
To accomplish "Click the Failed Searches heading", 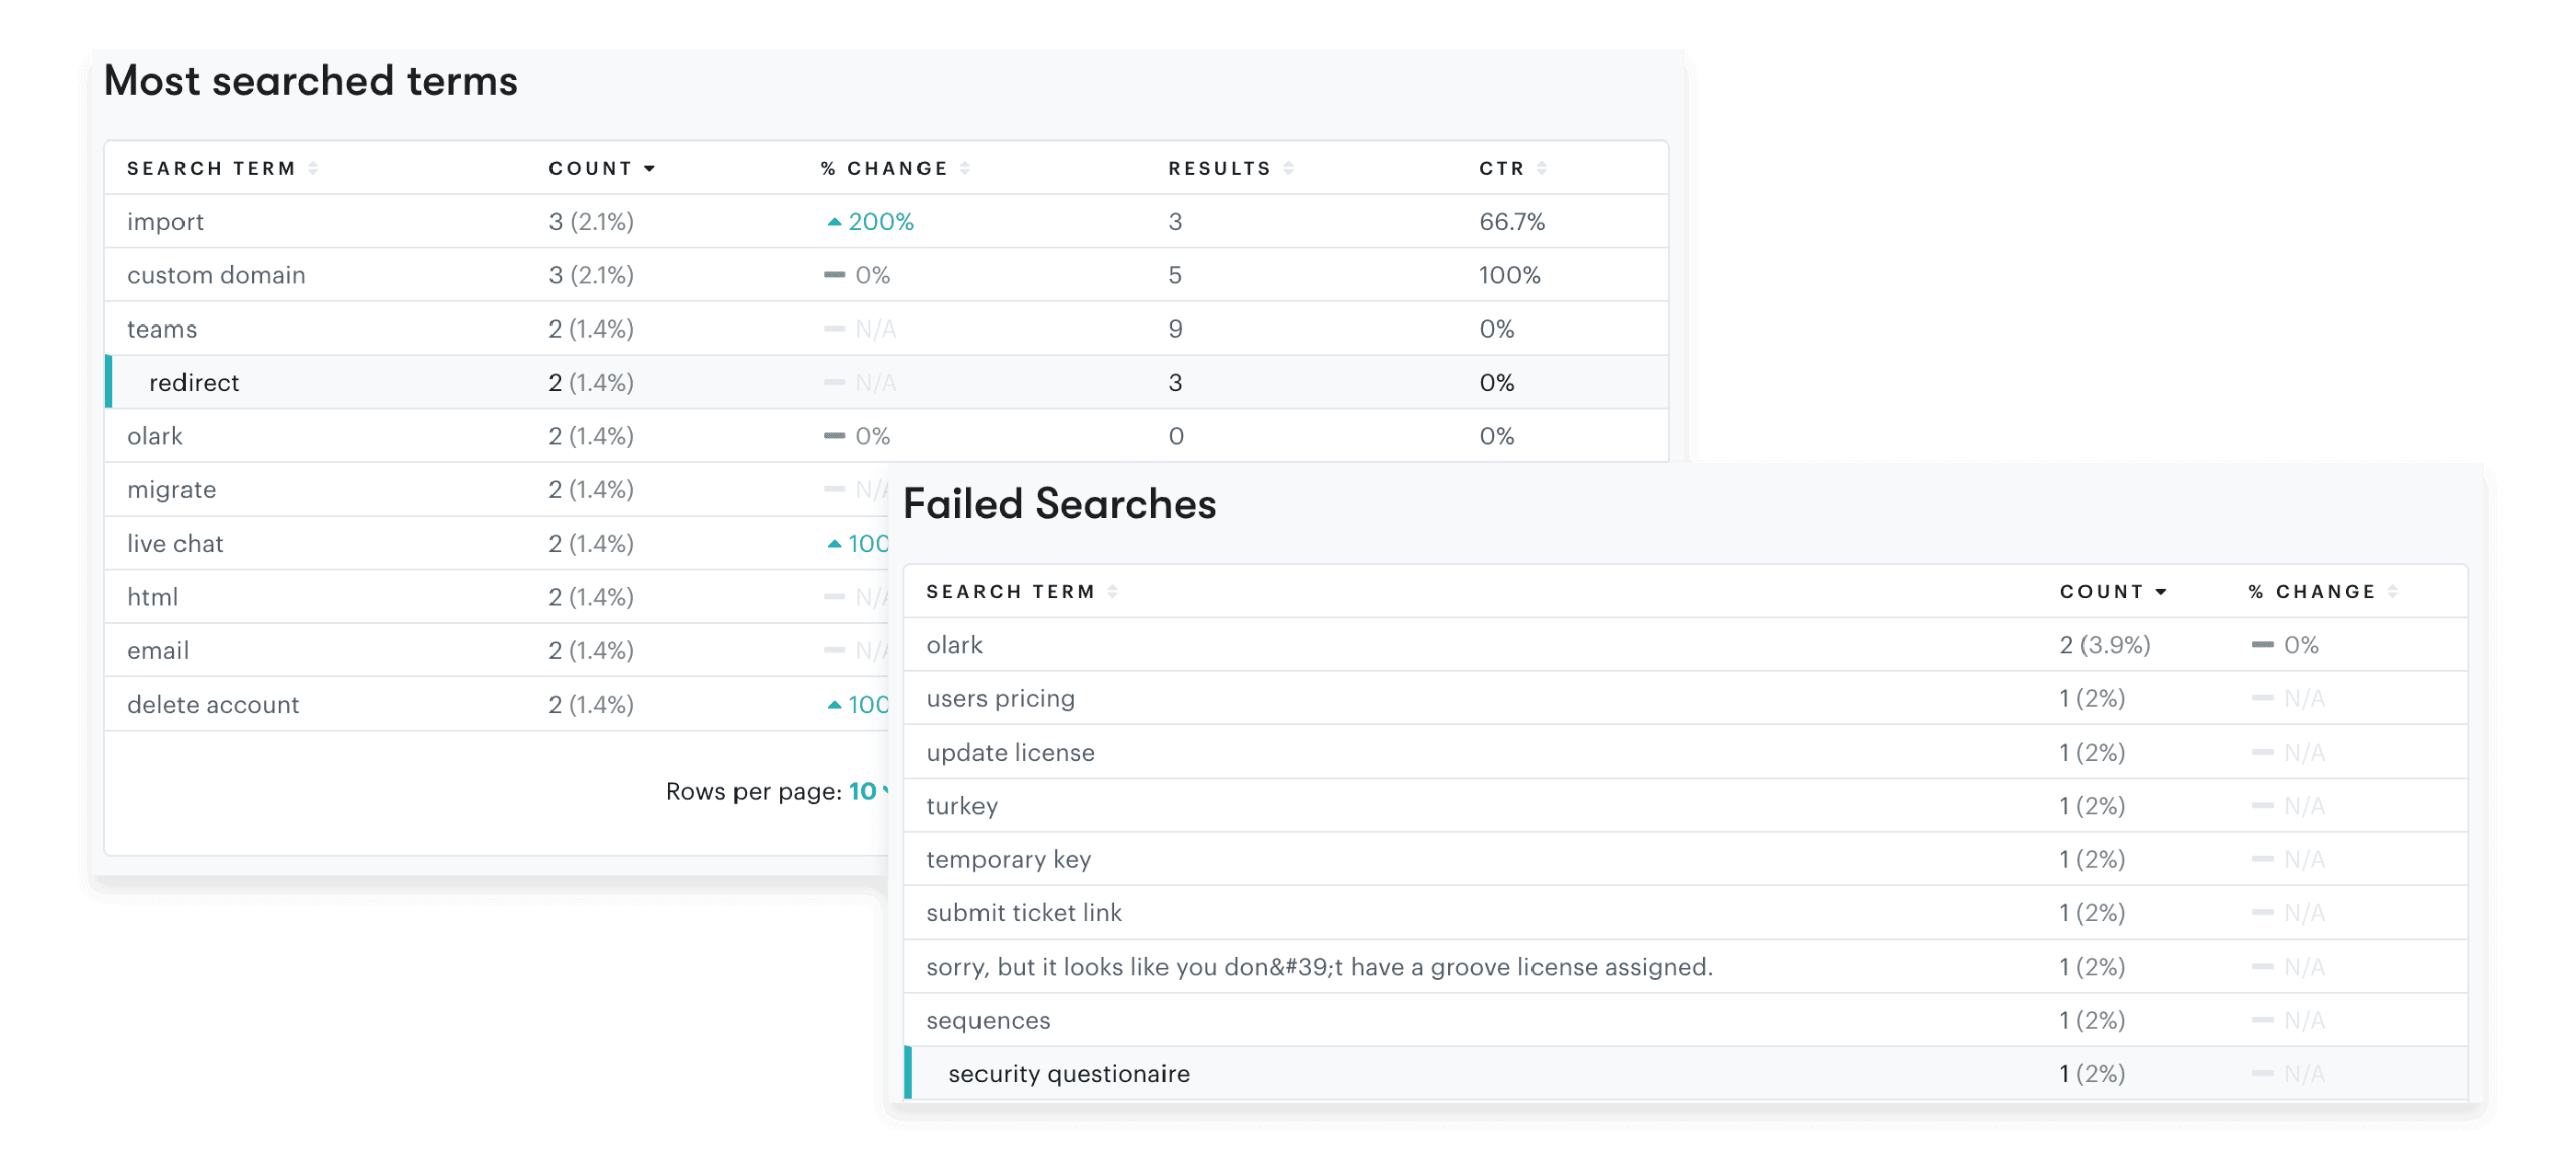I will pos(1059,504).
